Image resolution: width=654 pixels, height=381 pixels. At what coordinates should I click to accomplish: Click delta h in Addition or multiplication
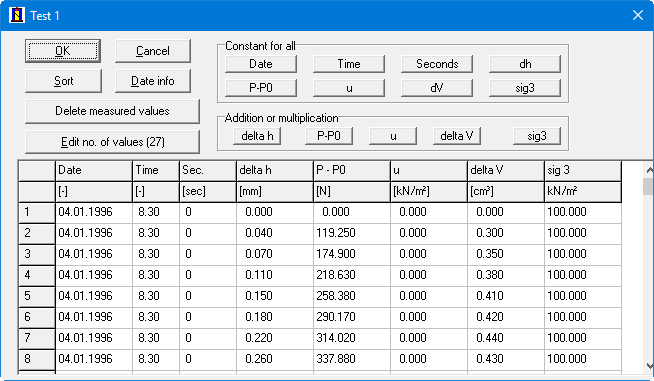click(257, 136)
